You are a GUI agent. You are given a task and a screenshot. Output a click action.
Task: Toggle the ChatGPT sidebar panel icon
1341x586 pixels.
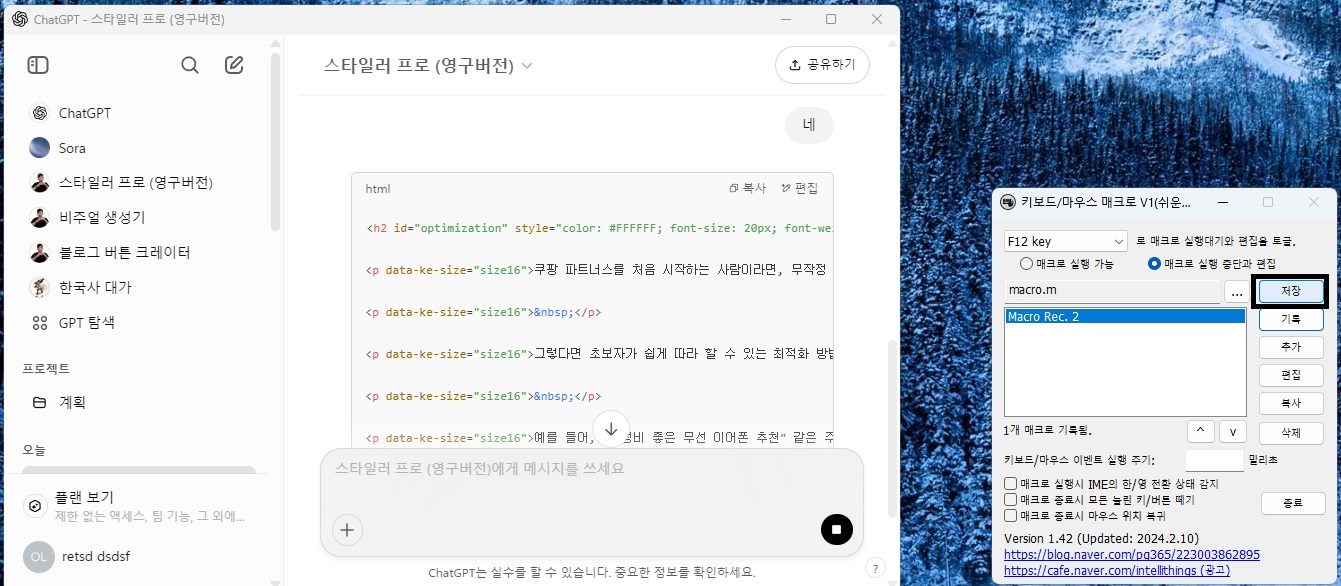(x=38, y=65)
